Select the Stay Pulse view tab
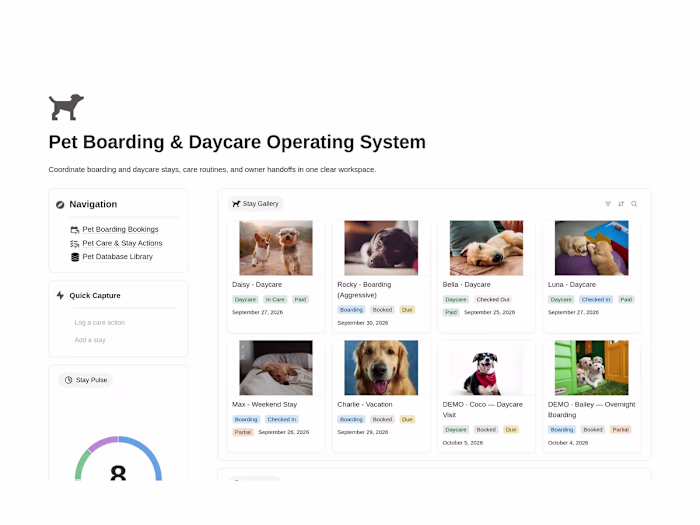Image resolution: width=700 pixels, height=525 pixels. pyautogui.click(x=86, y=380)
